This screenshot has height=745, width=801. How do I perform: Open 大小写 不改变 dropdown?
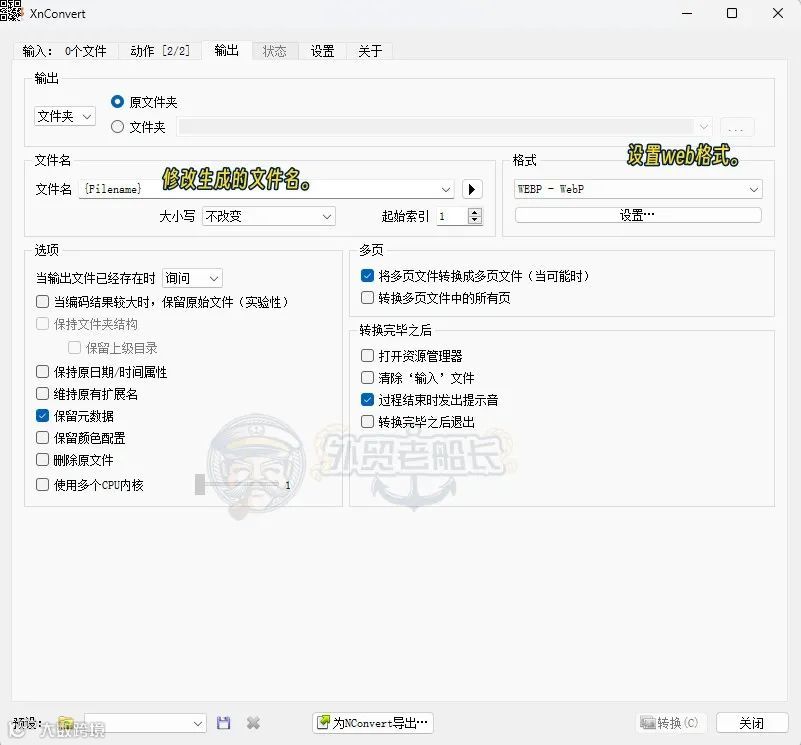click(269, 217)
